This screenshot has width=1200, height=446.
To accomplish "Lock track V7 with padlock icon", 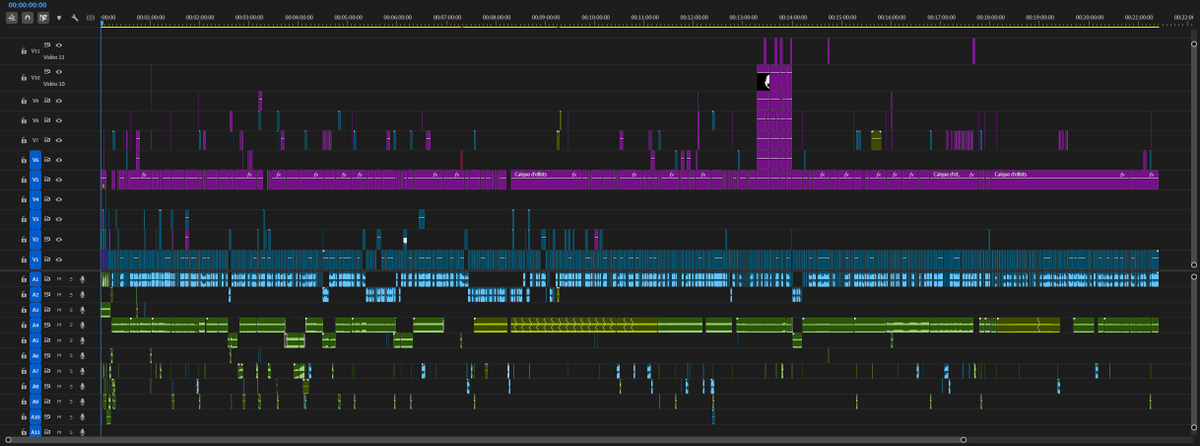I will click(x=23, y=140).
